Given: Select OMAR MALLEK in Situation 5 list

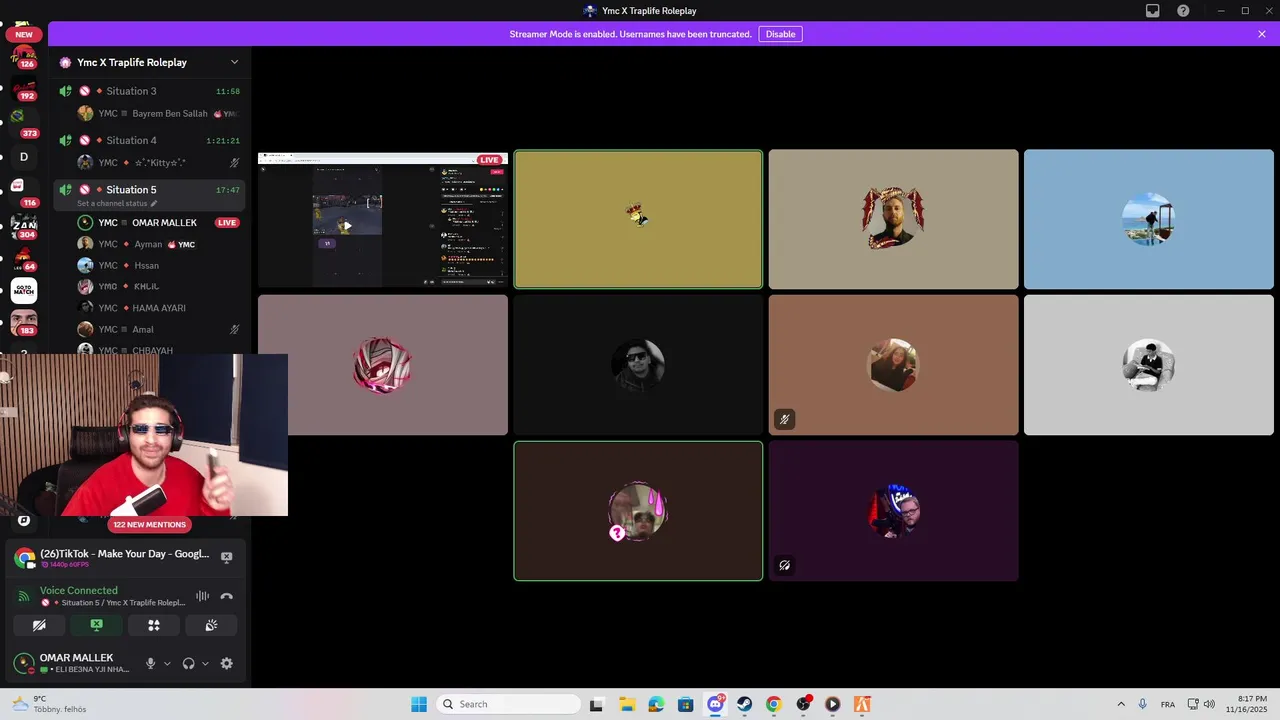Looking at the screenshot, I should click(x=159, y=222).
